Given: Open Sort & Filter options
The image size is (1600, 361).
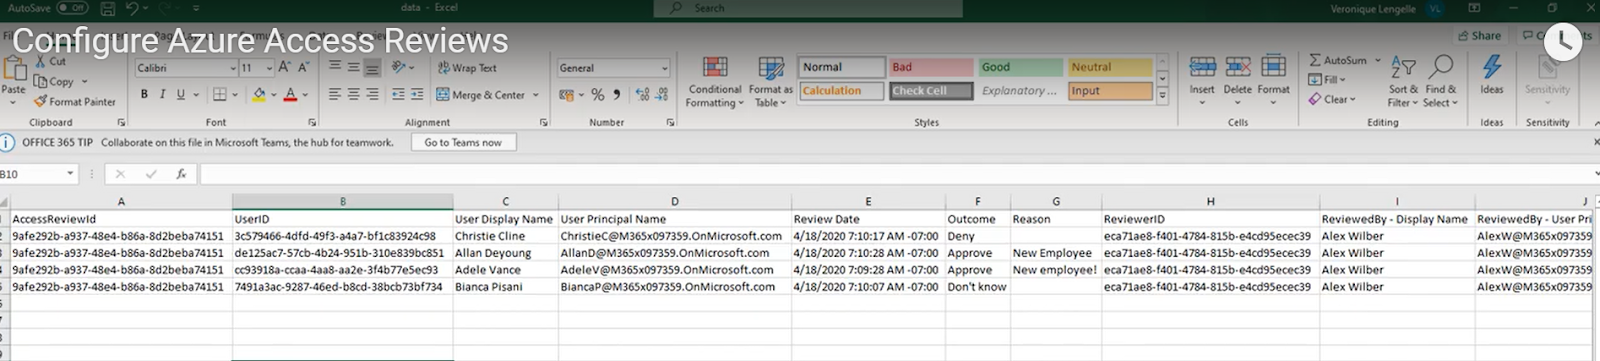Looking at the screenshot, I should (1403, 82).
